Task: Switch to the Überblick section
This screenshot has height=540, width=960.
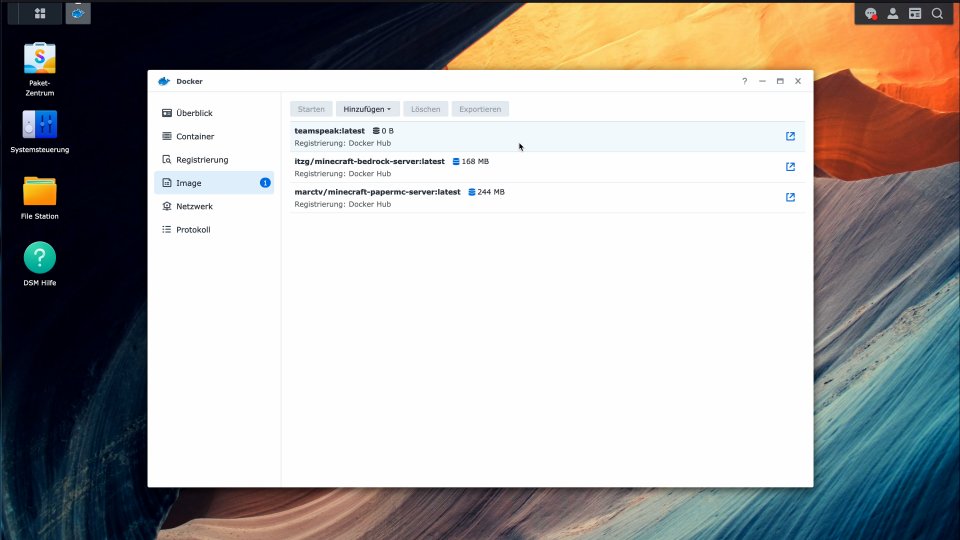Action: point(214,113)
